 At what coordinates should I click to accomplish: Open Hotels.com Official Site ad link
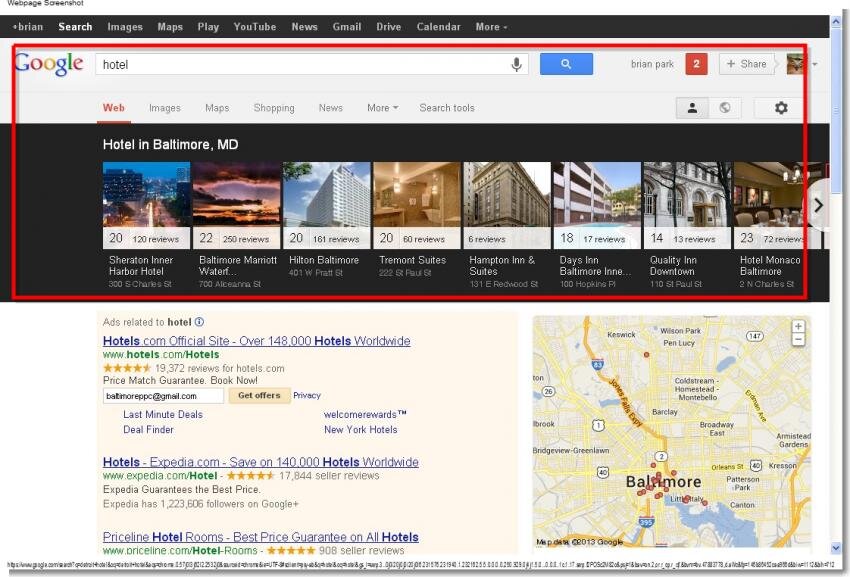pyautogui.click(x=256, y=341)
